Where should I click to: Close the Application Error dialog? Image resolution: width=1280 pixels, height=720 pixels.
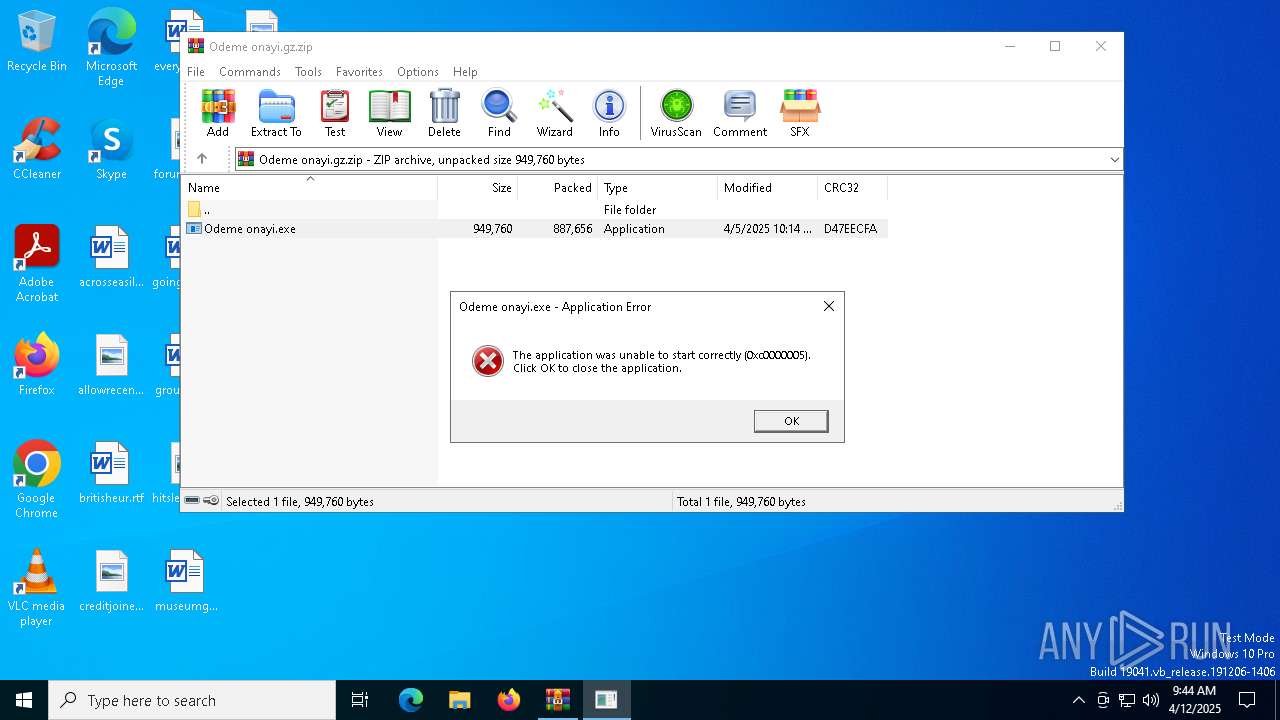click(828, 306)
